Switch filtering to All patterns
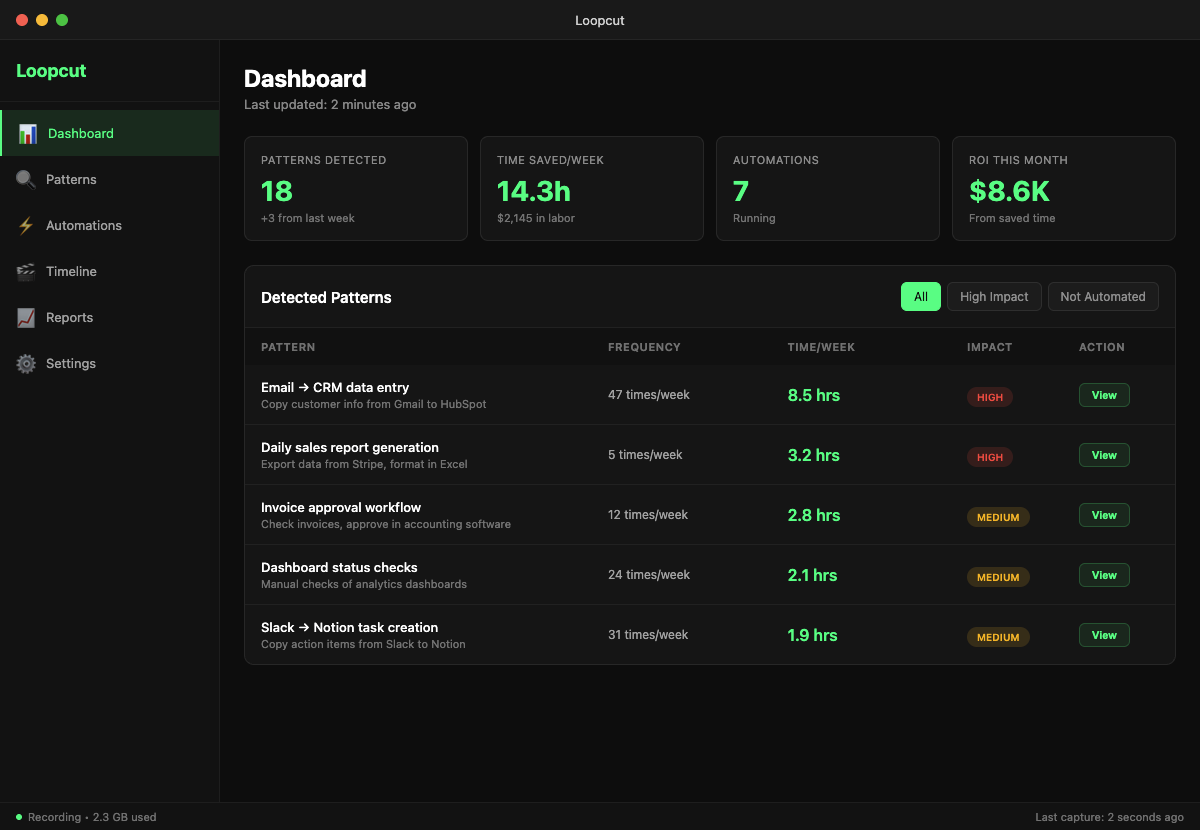 (x=920, y=296)
